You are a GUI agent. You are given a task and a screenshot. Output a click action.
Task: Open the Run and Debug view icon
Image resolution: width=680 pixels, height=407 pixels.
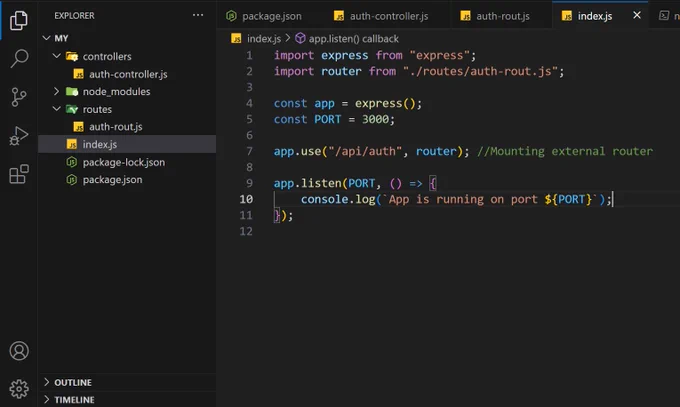coord(19,135)
